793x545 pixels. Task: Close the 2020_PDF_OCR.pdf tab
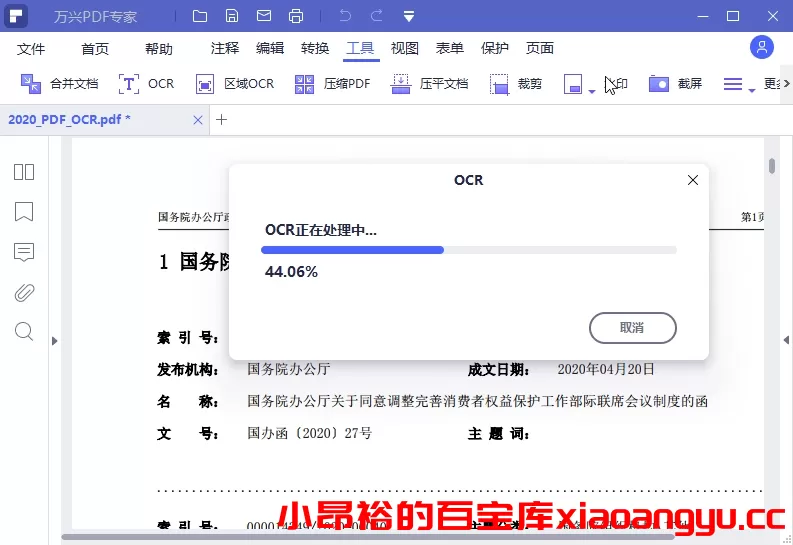pyautogui.click(x=198, y=120)
